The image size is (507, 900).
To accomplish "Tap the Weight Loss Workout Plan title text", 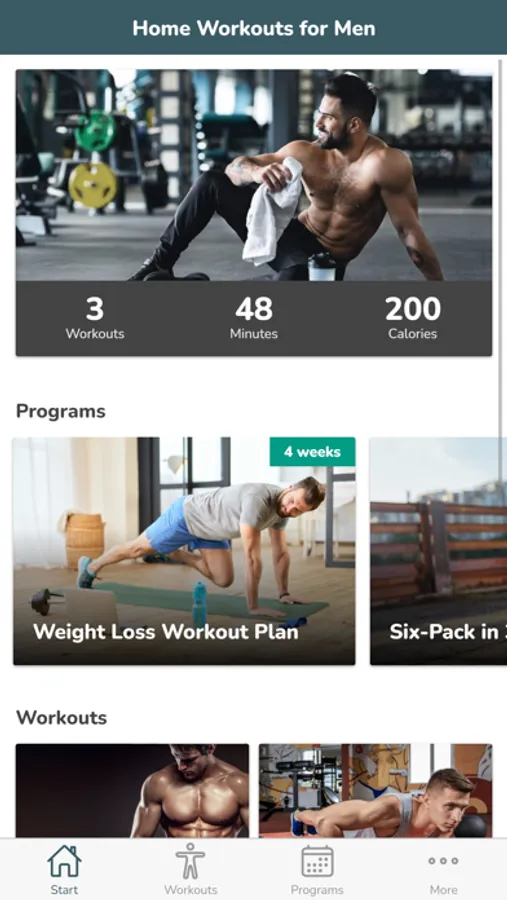I will click(166, 632).
